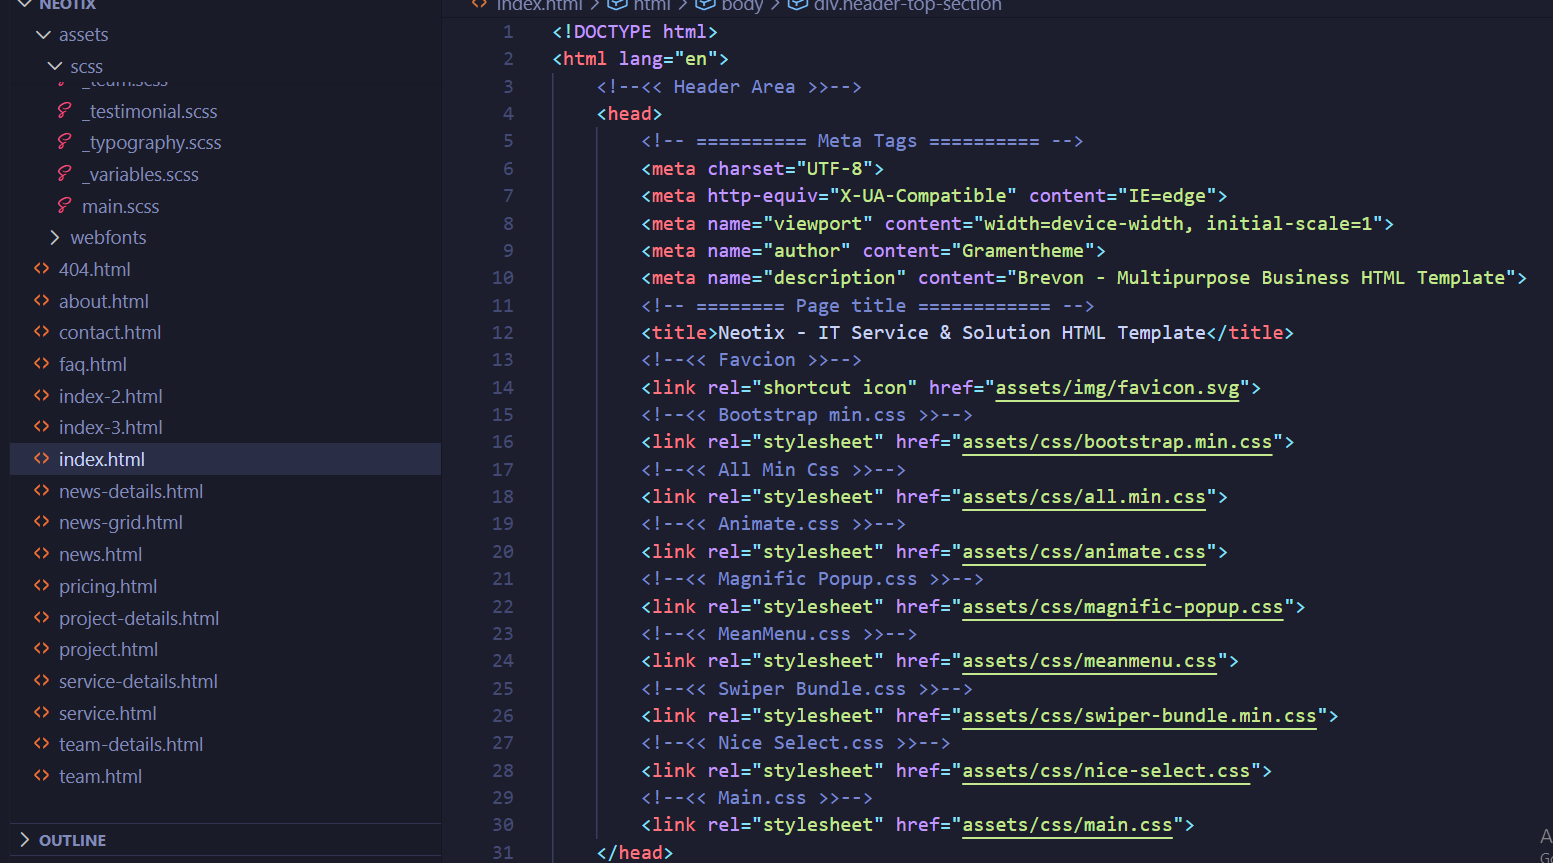The height and width of the screenshot is (863, 1553).
Task: Click the HTML icon beside news.html
Action: click(42, 554)
